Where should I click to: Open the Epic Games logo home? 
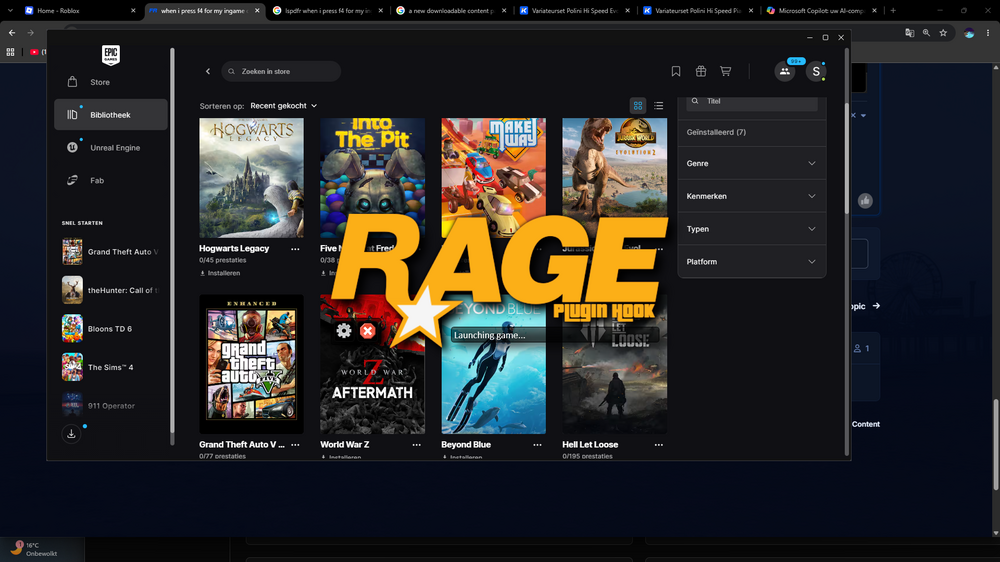[110, 55]
